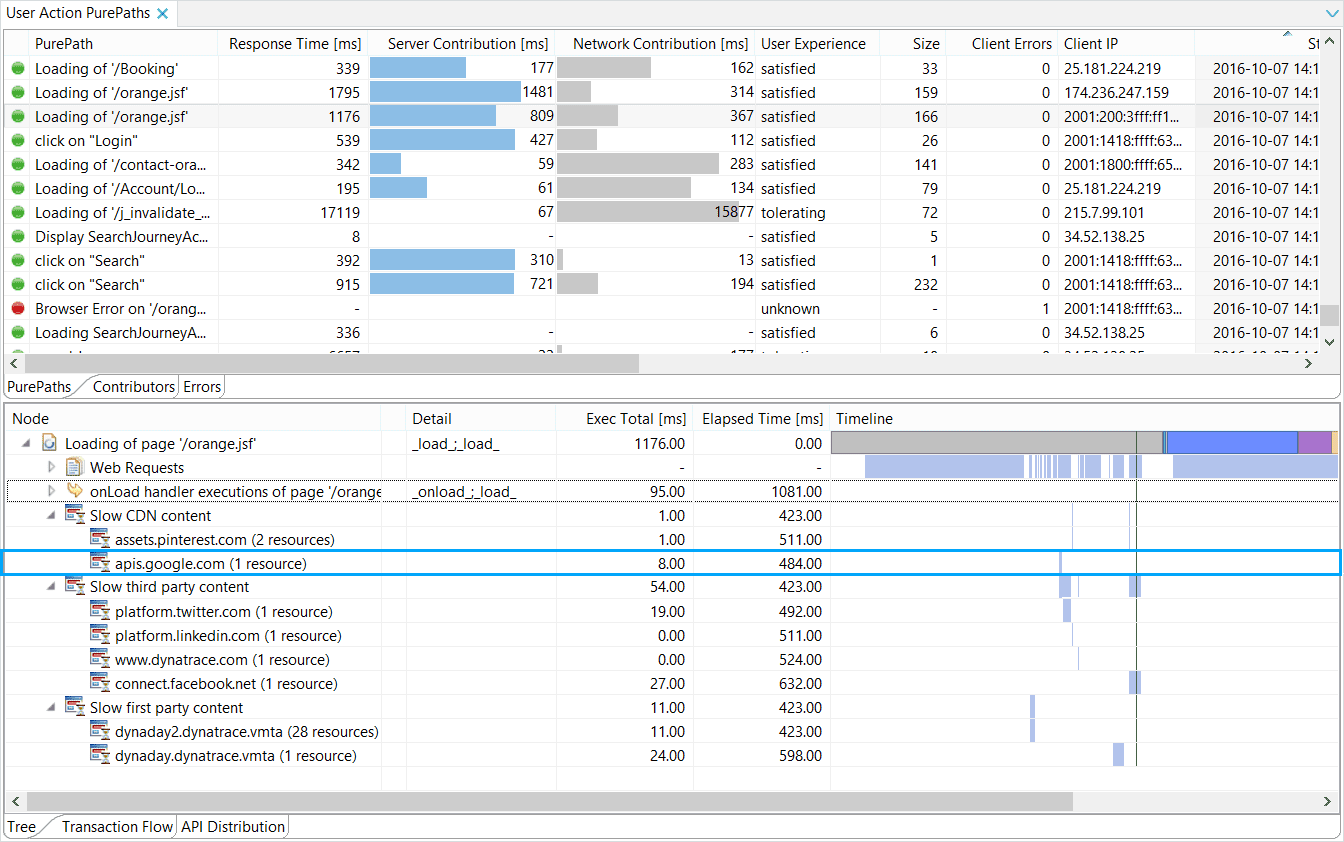Image resolution: width=1344 pixels, height=842 pixels.
Task: Select the dynaday2.dynatrace.vmta (28 resources) row
Action: pyautogui.click(x=671, y=731)
